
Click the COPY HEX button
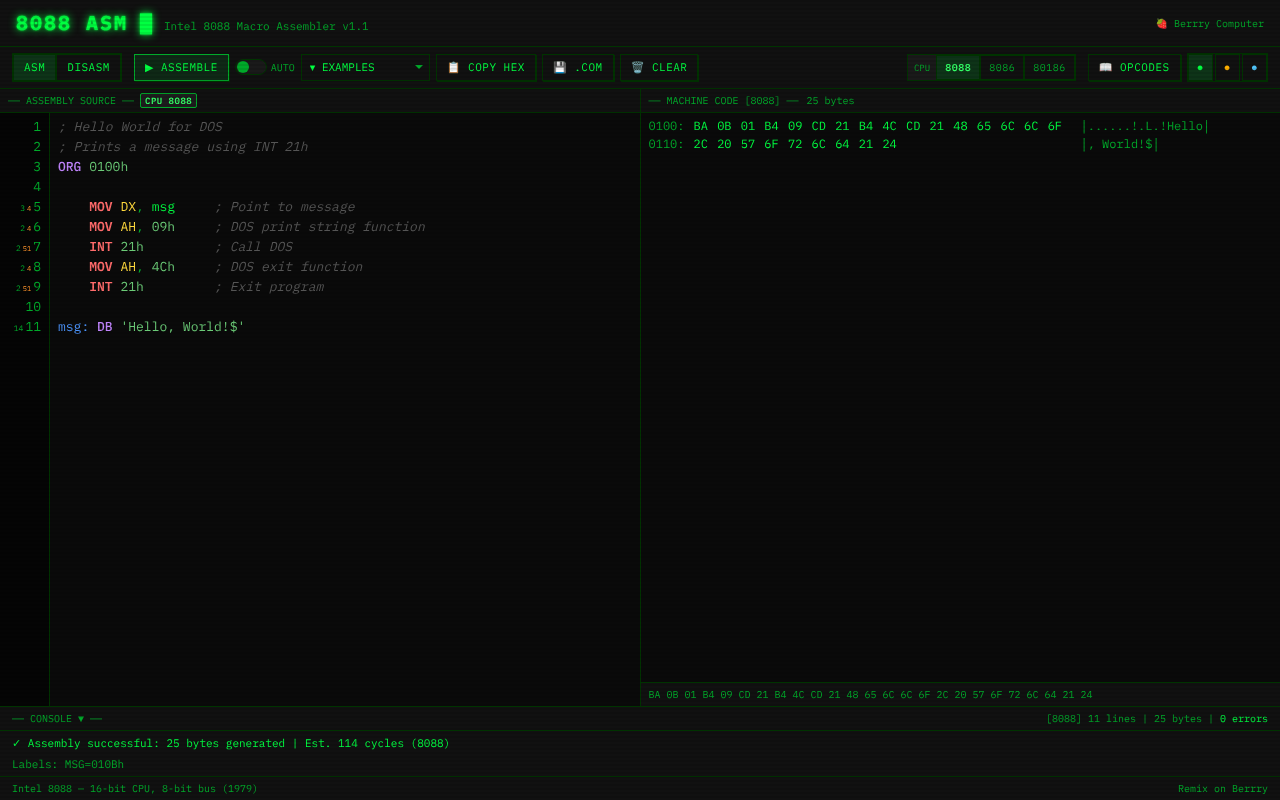(486, 68)
